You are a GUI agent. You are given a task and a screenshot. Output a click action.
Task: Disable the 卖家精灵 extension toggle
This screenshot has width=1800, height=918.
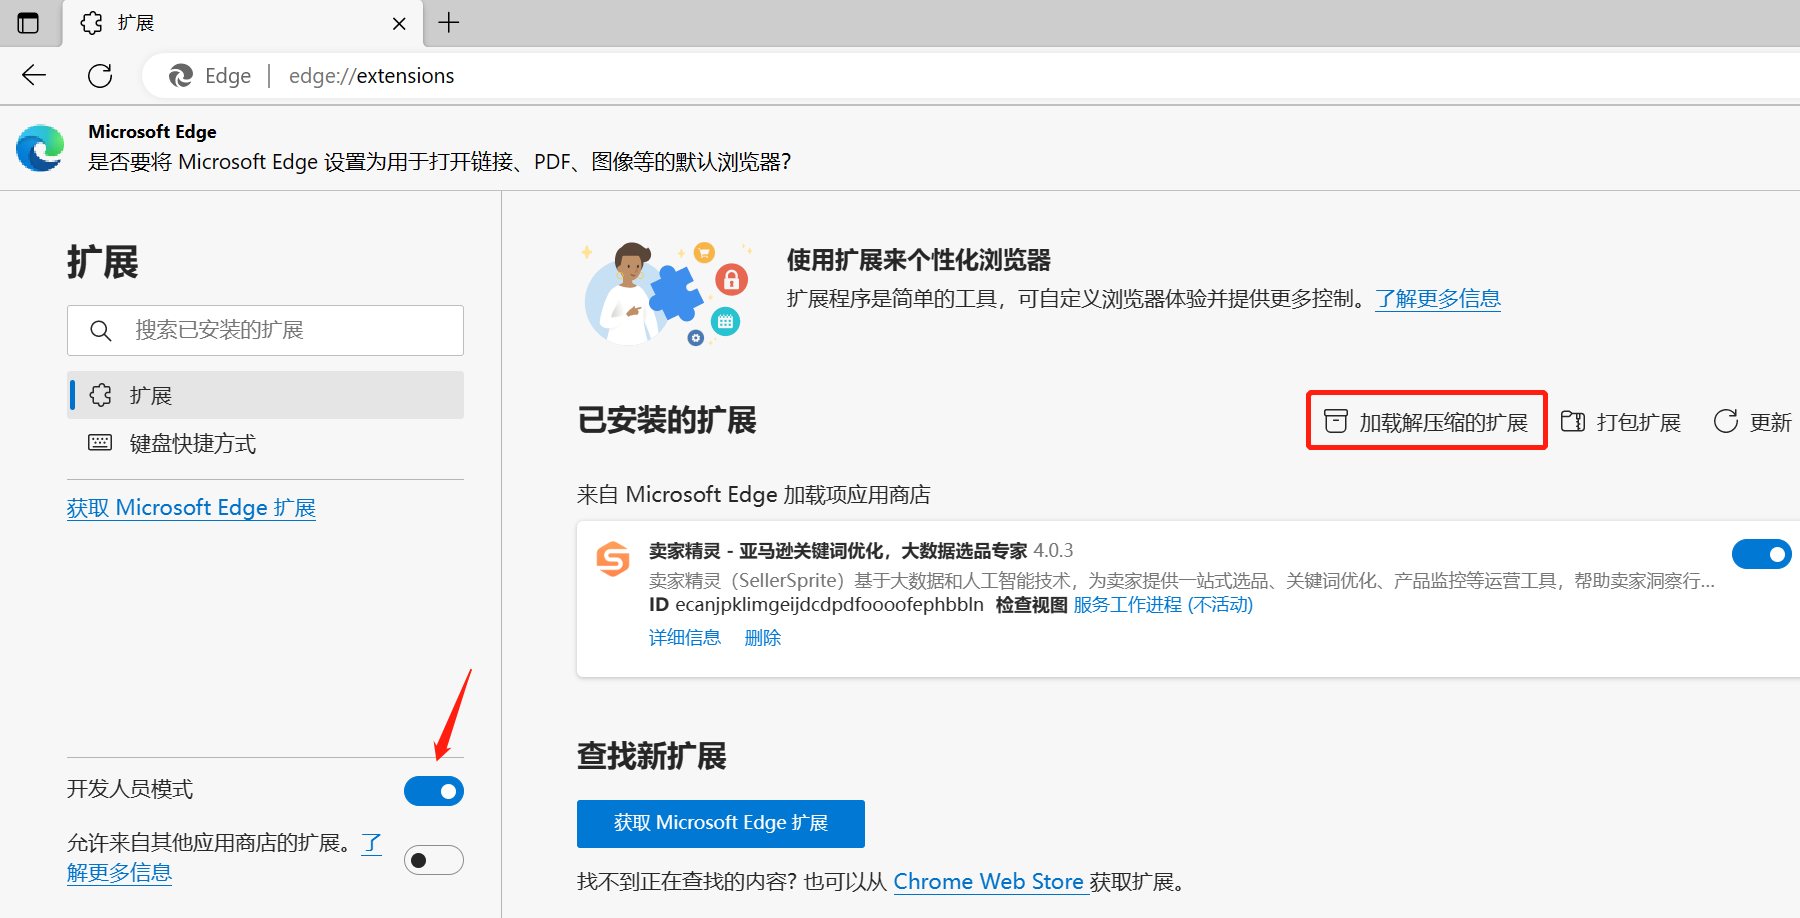tap(1762, 554)
